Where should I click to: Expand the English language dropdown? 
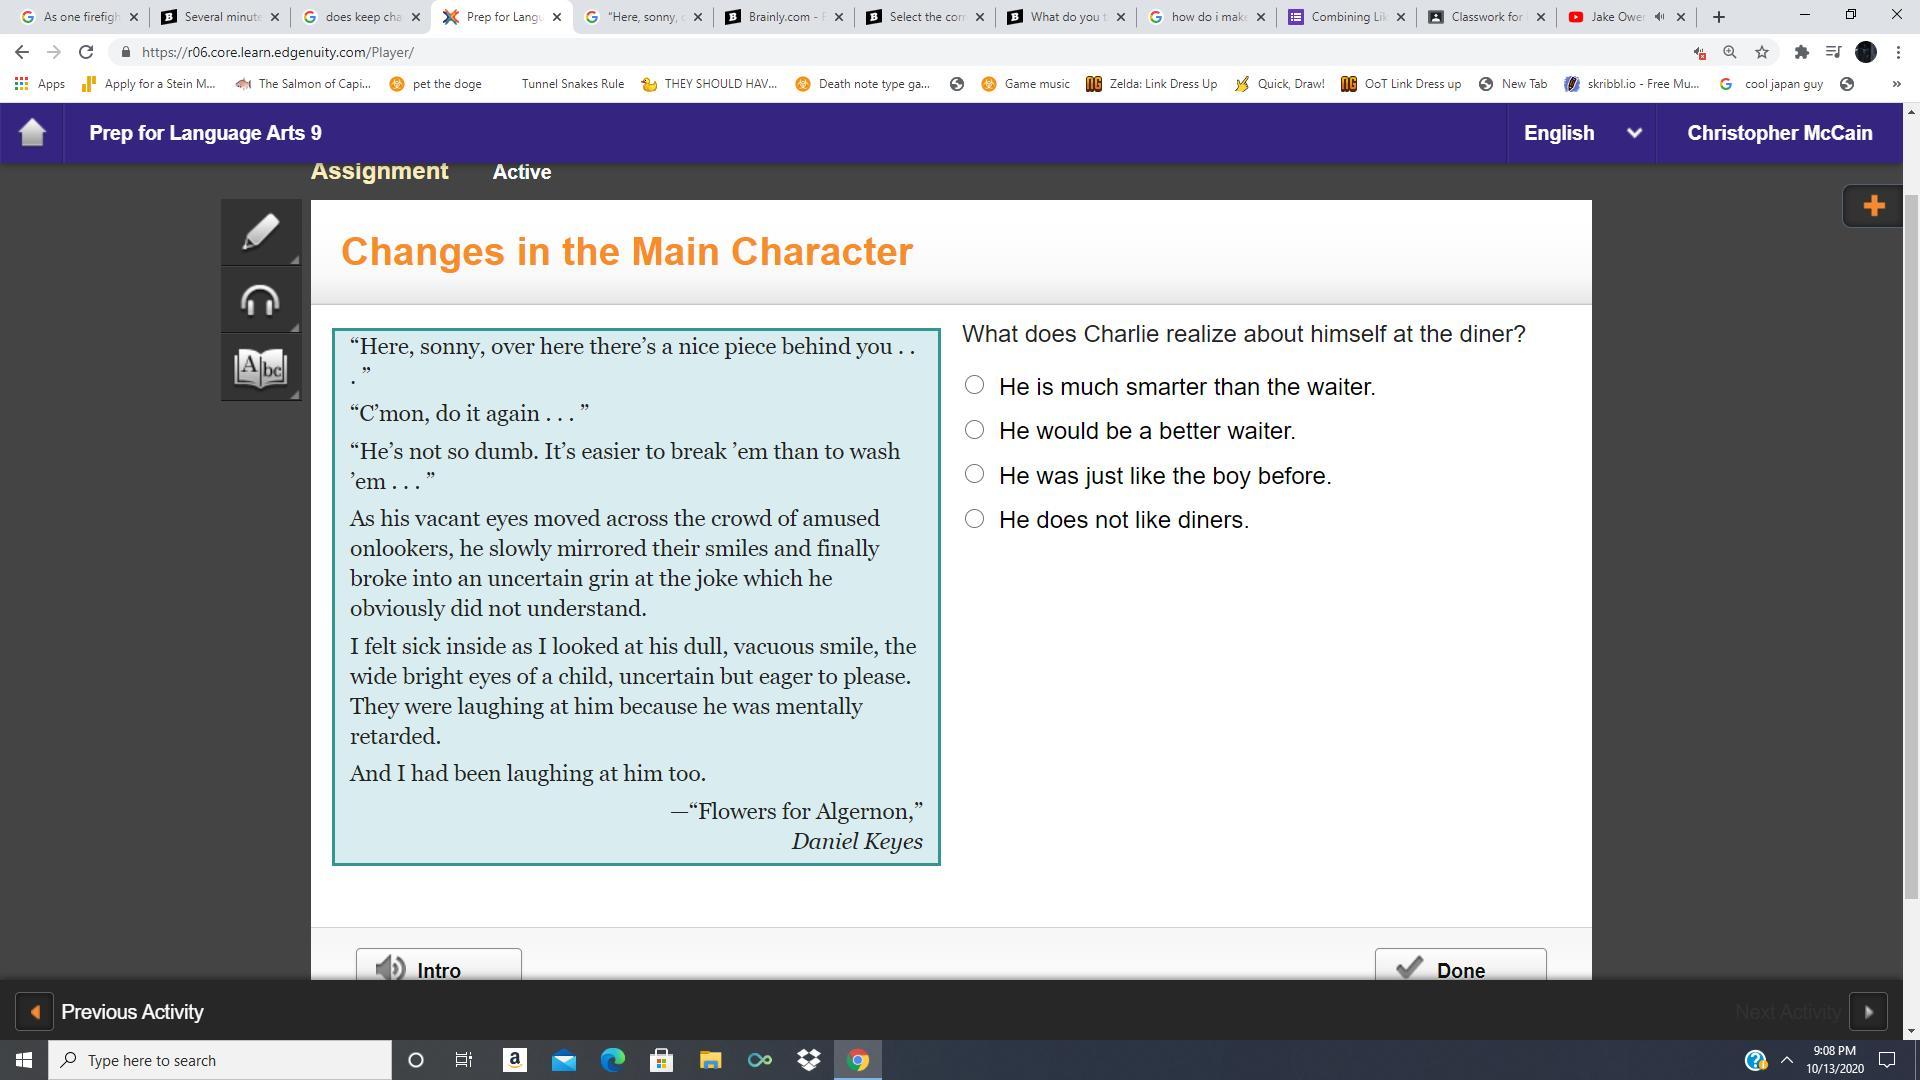tap(1634, 133)
